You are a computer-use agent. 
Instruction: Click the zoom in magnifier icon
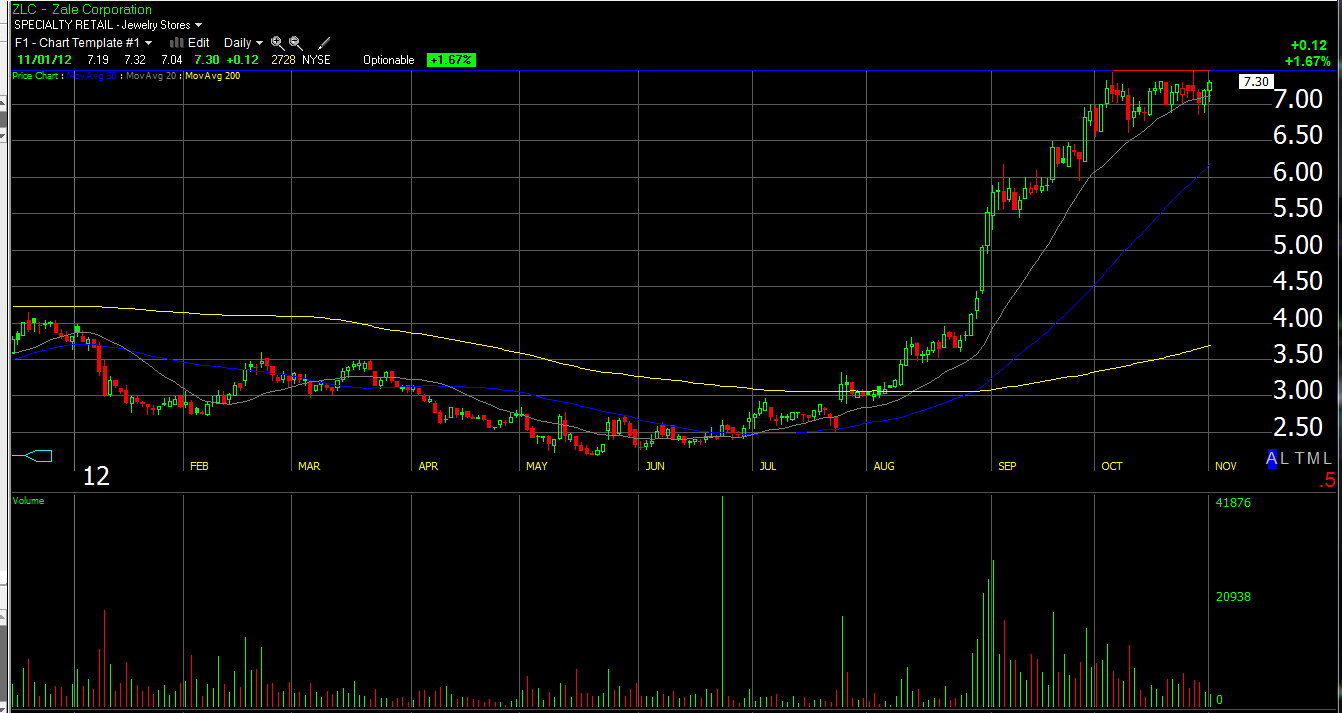coord(278,43)
